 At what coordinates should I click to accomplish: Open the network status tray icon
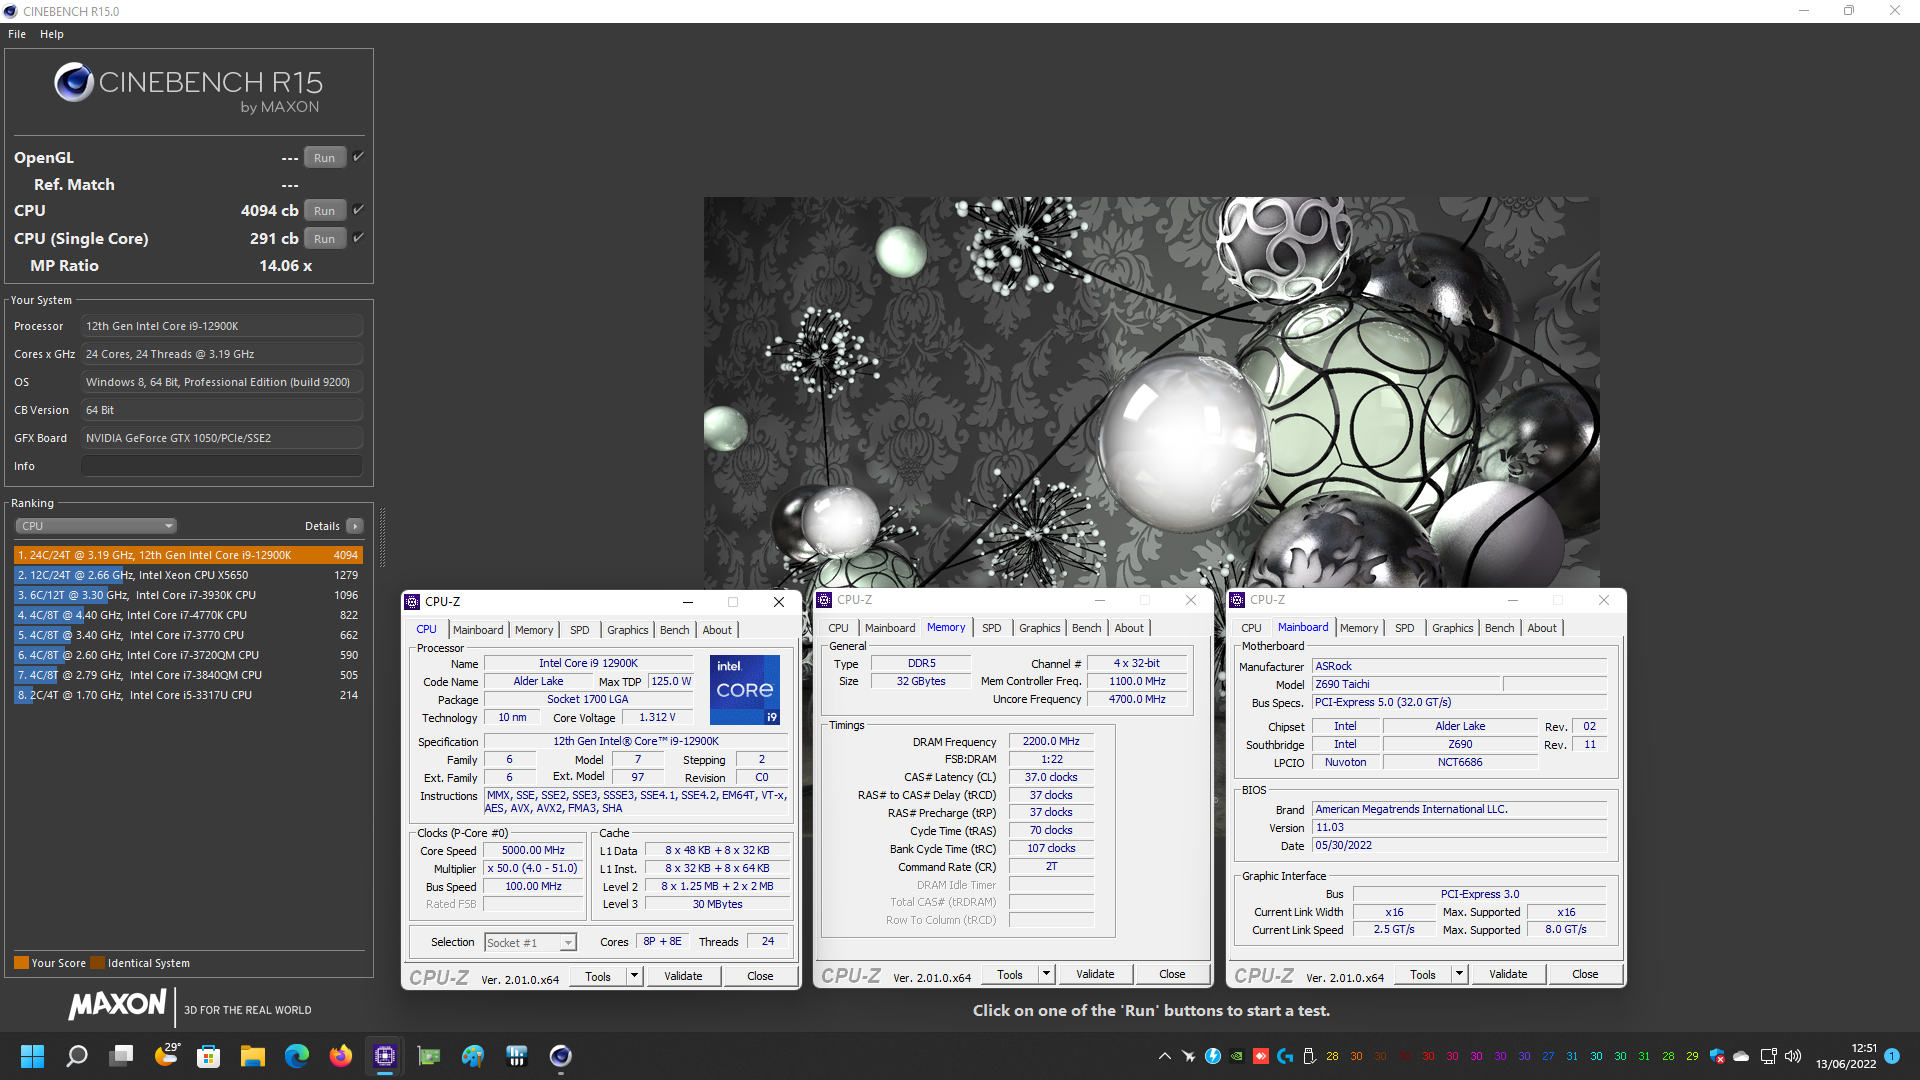click(1768, 1056)
